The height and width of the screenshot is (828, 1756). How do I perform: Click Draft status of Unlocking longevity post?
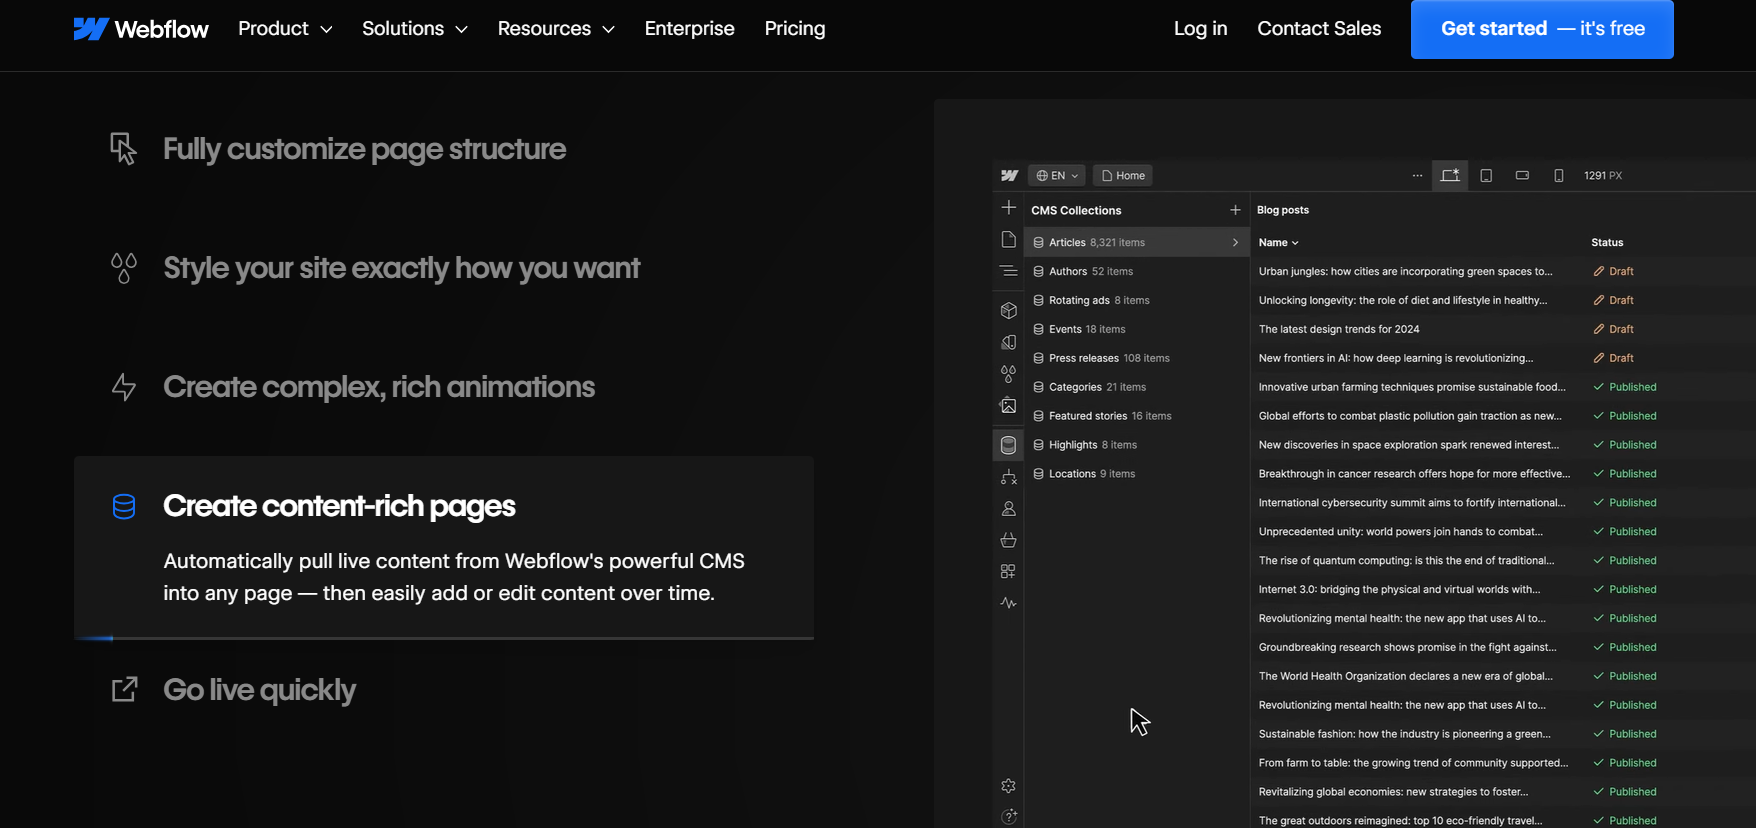(x=1613, y=300)
